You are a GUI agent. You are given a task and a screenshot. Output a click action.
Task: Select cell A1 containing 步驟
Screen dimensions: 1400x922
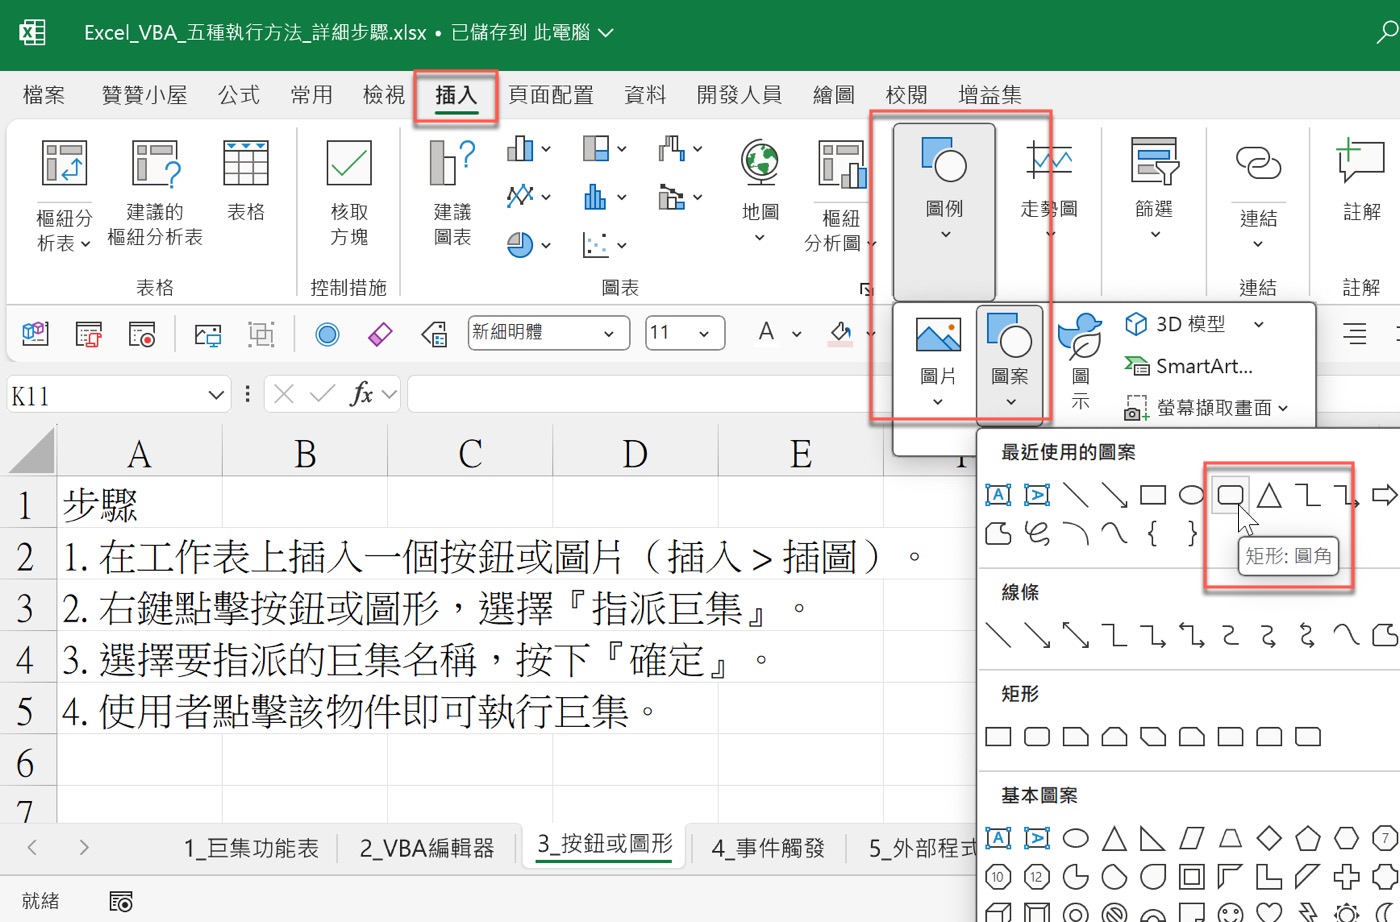[139, 504]
